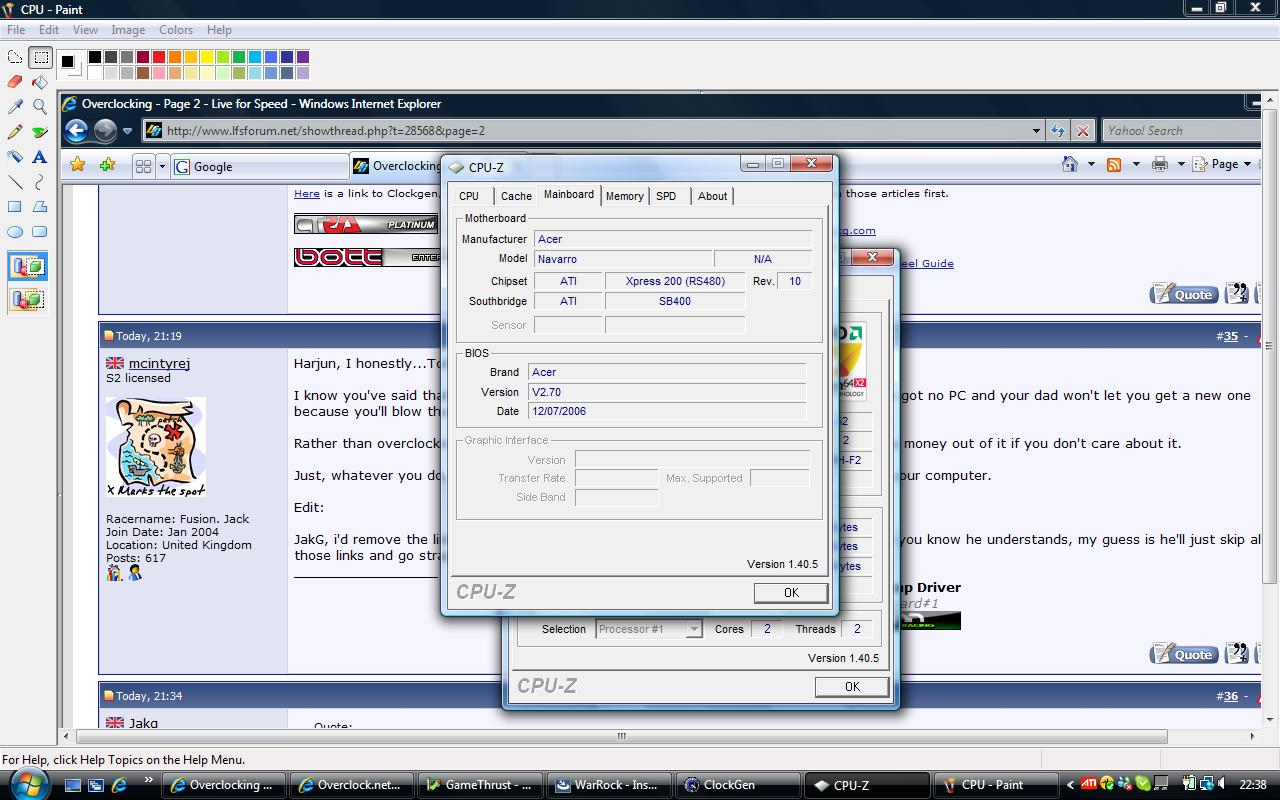Click the Memory tab in the CPU-Z window
This screenshot has height=800, width=1280.
click(625, 196)
